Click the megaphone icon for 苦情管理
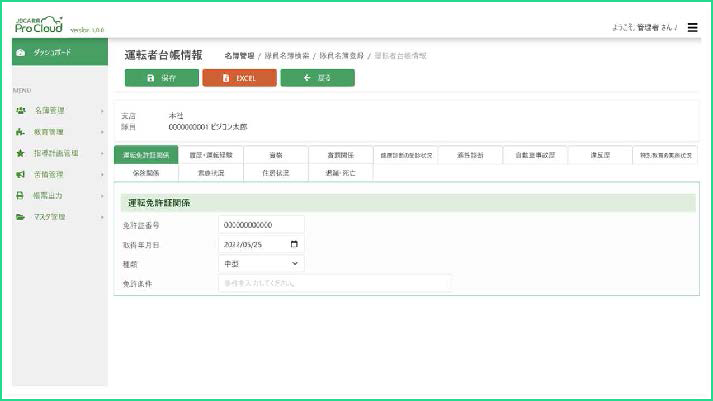 click(x=20, y=174)
